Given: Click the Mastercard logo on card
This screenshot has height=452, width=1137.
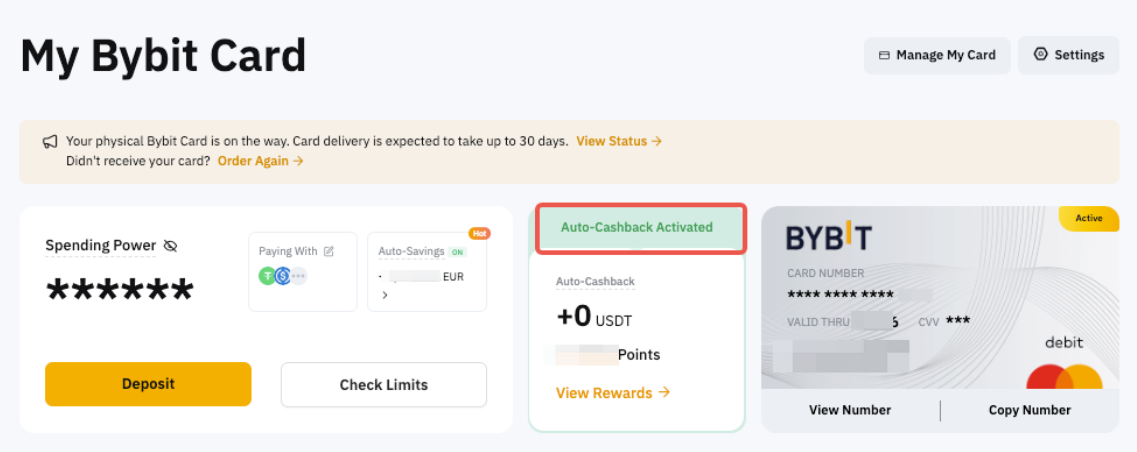Looking at the screenshot, I should coord(1063,378).
